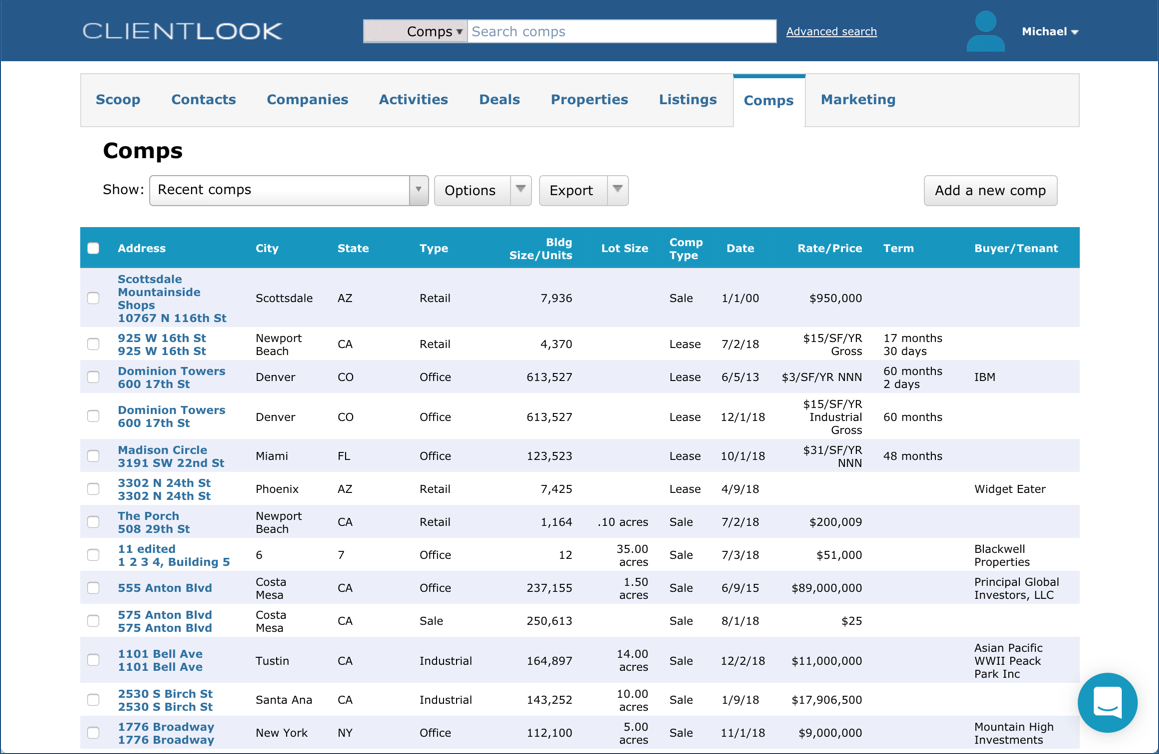Image resolution: width=1159 pixels, height=754 pixels.
Task: Click the user avatar icon
Action: [986, 31]
